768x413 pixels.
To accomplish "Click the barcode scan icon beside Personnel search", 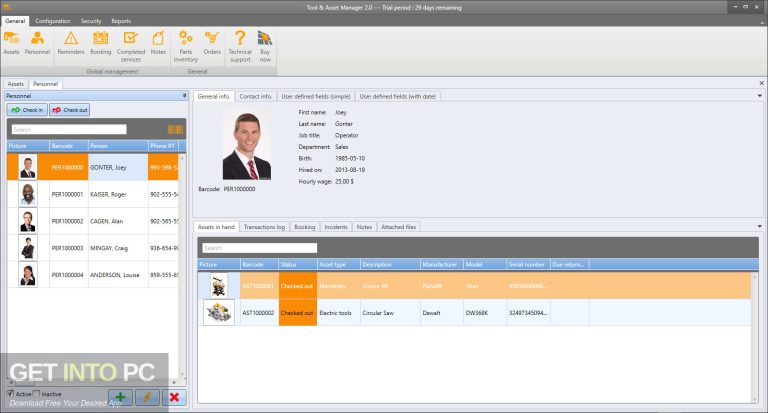I will click(x=175, y=129).
